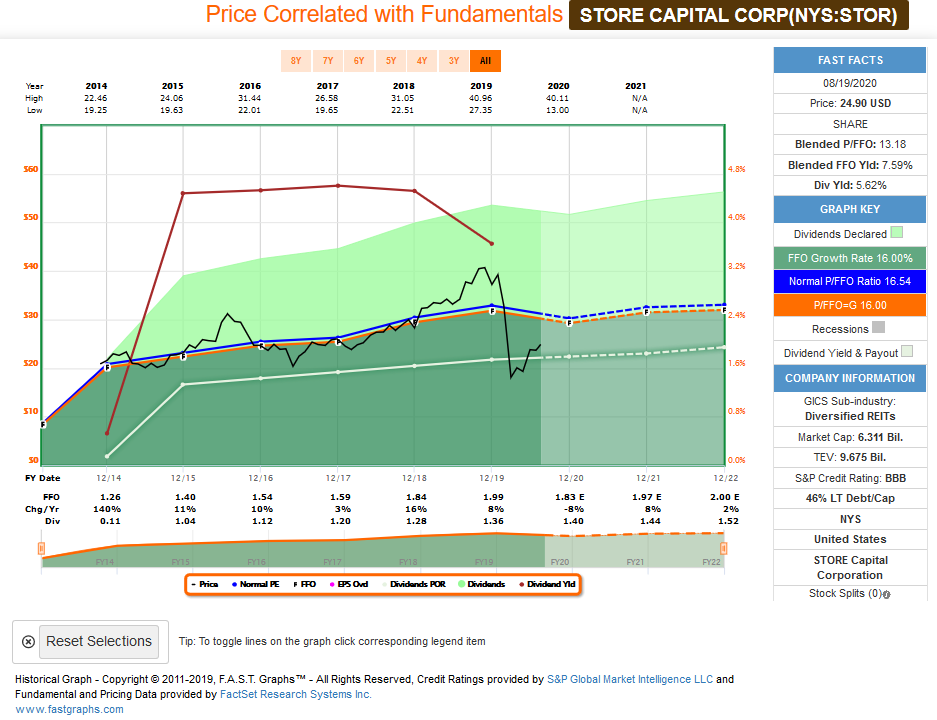The height and width of the screenshot is (720, 937).
Task: Toggle the Normal PE legend item
Action: point(255,584)
